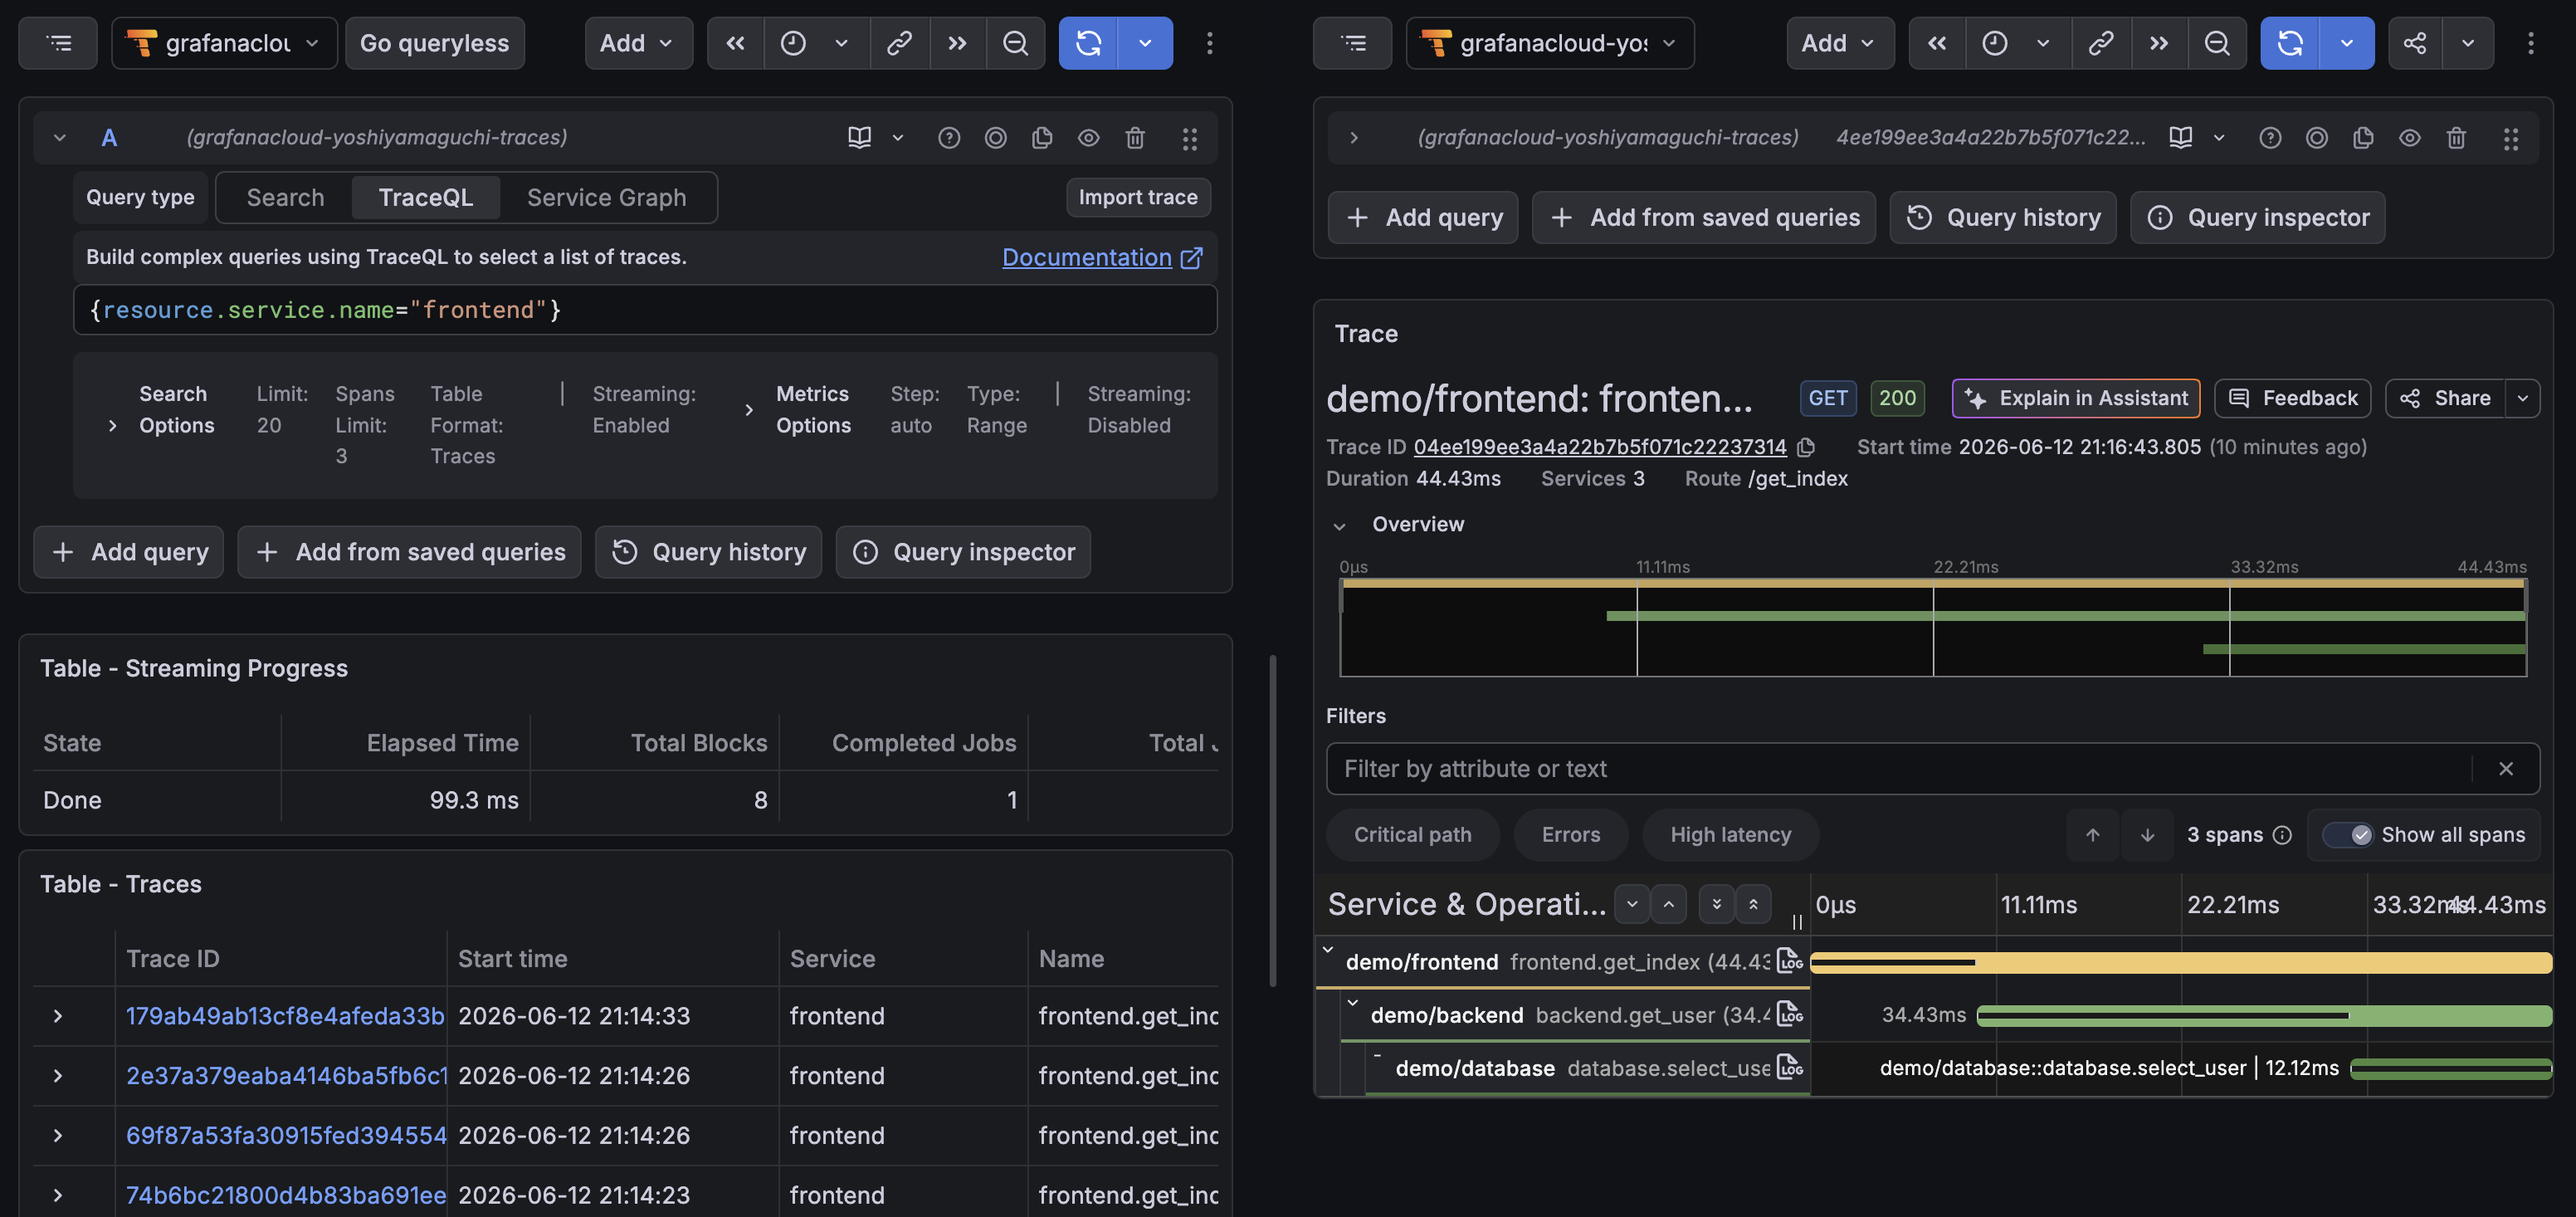2576x1217 pixels.
Task: Go to next matching span
Action: click(2147, 835)
